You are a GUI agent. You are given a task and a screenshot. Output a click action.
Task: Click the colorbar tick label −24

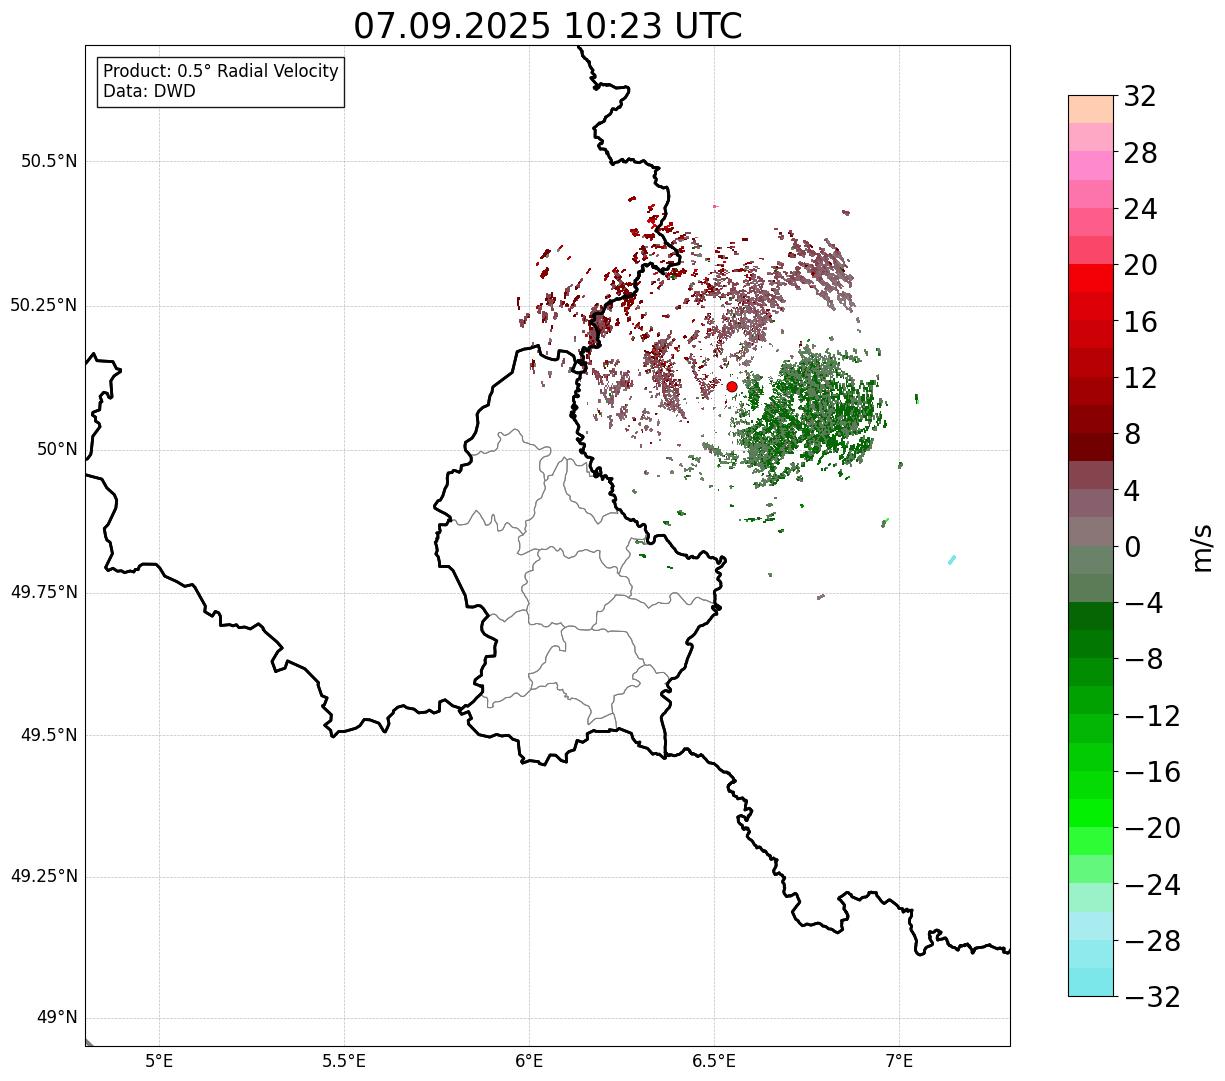1152,885
